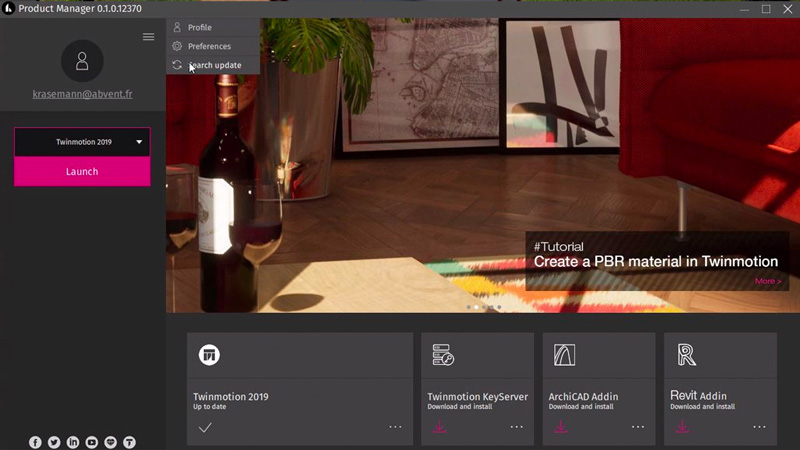Viewport: 800px width, 450px height.
Task: Click the krasemann@abvent.fr account link
Action: tap(82, 94)
